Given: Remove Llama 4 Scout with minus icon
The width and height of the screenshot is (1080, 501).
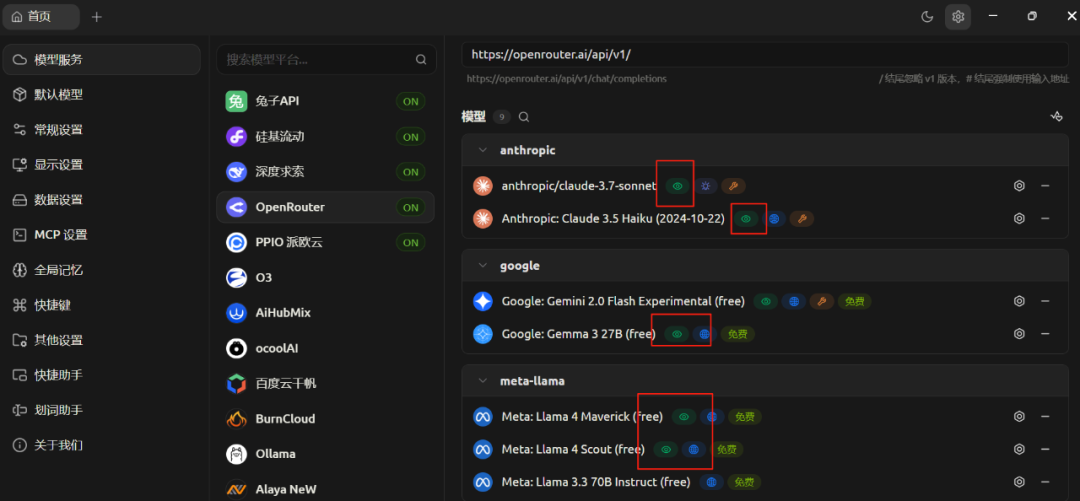Looking at the screenshot, I should tap(1045, 449).
